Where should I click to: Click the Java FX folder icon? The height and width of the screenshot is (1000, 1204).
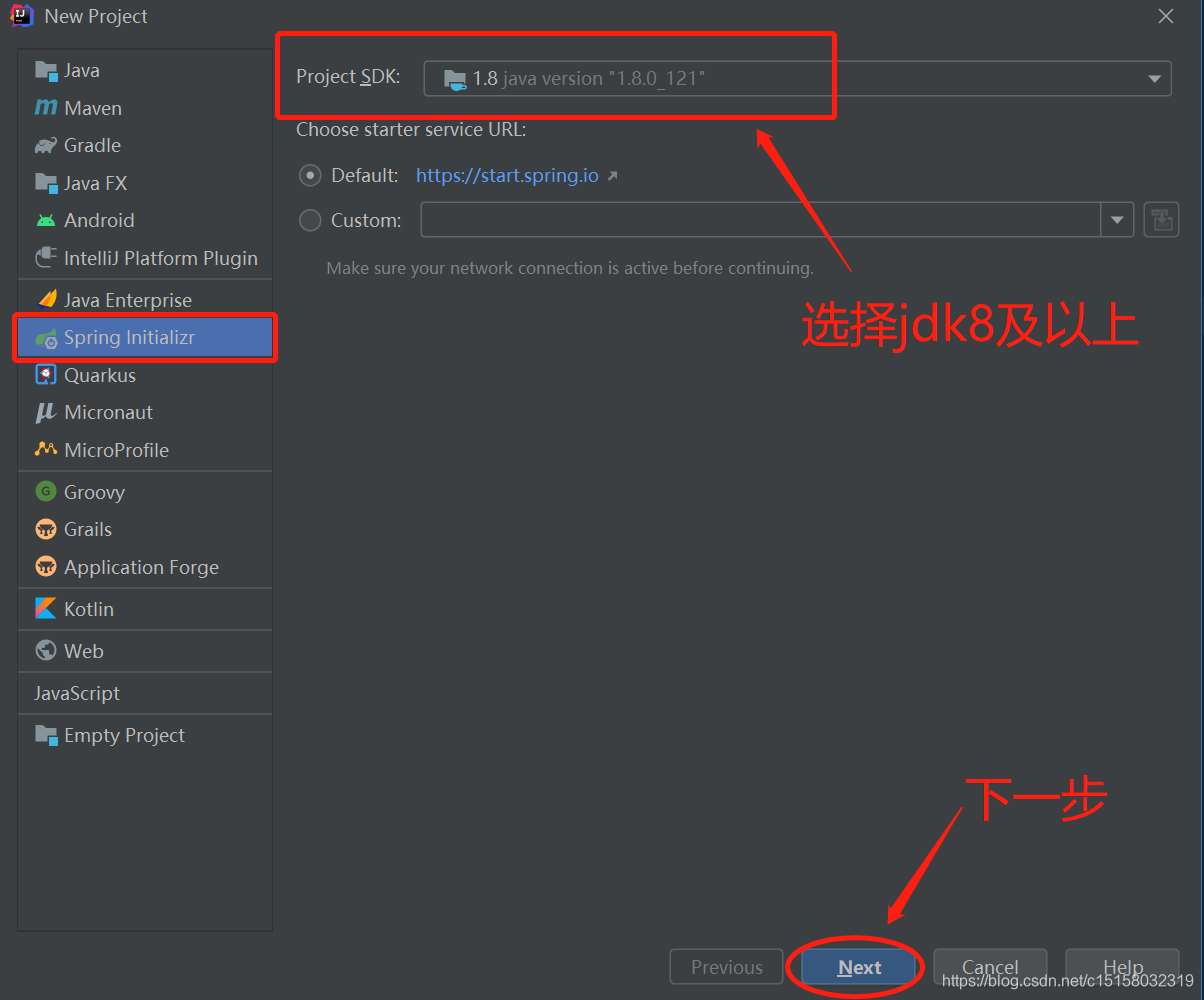[46, 183]
